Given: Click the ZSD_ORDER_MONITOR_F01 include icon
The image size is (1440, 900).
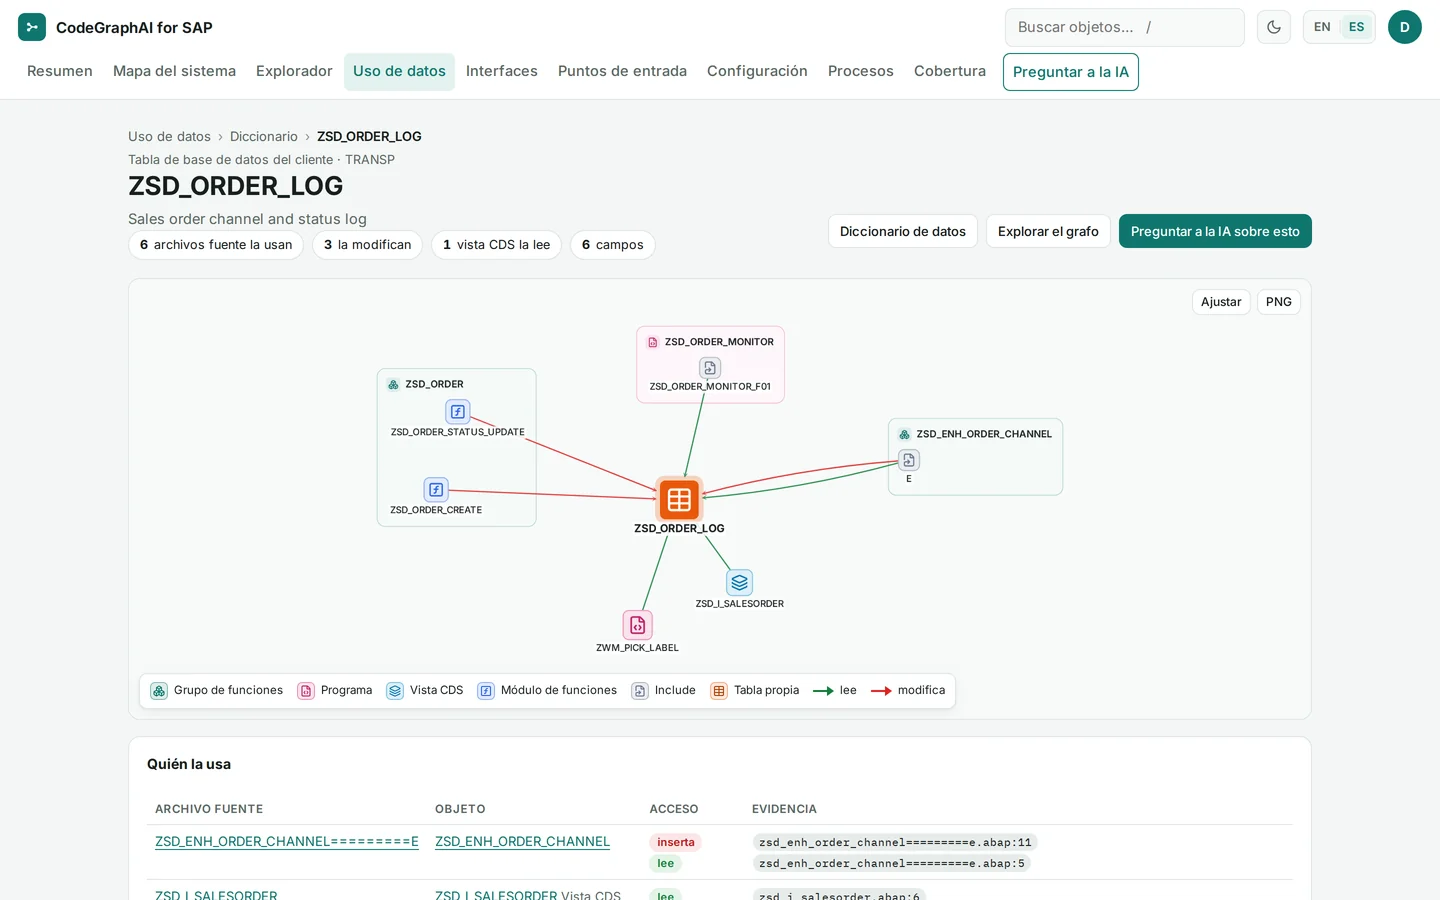Looking at the screenshot, I should 710,368.
